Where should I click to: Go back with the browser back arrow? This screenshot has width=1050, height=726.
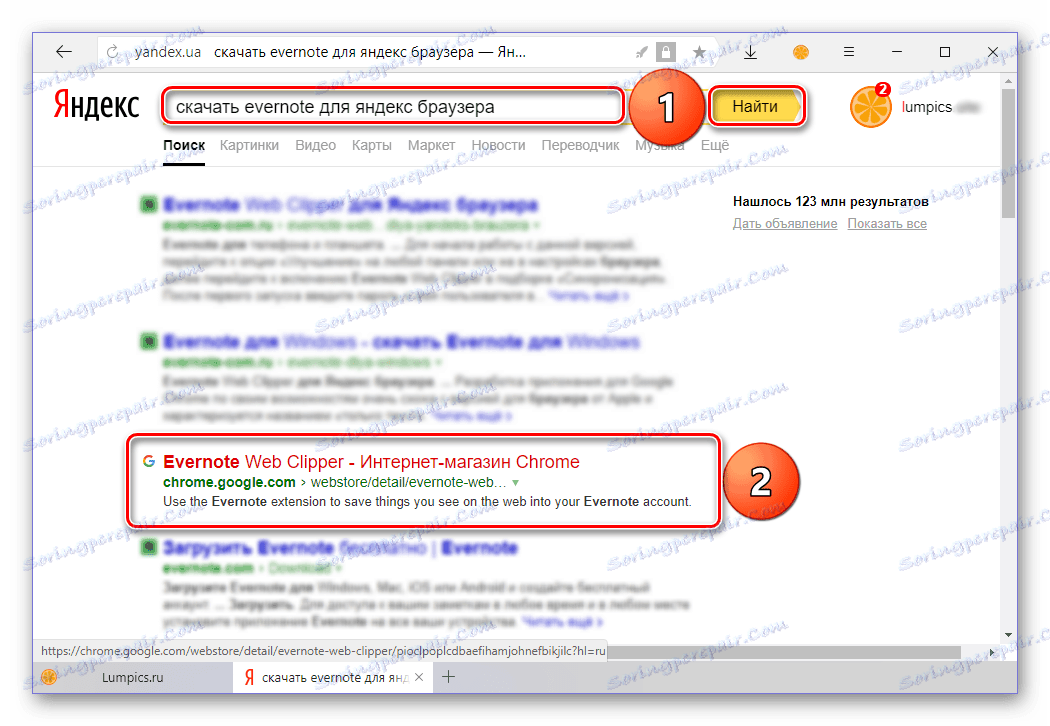tap(64, 52)
